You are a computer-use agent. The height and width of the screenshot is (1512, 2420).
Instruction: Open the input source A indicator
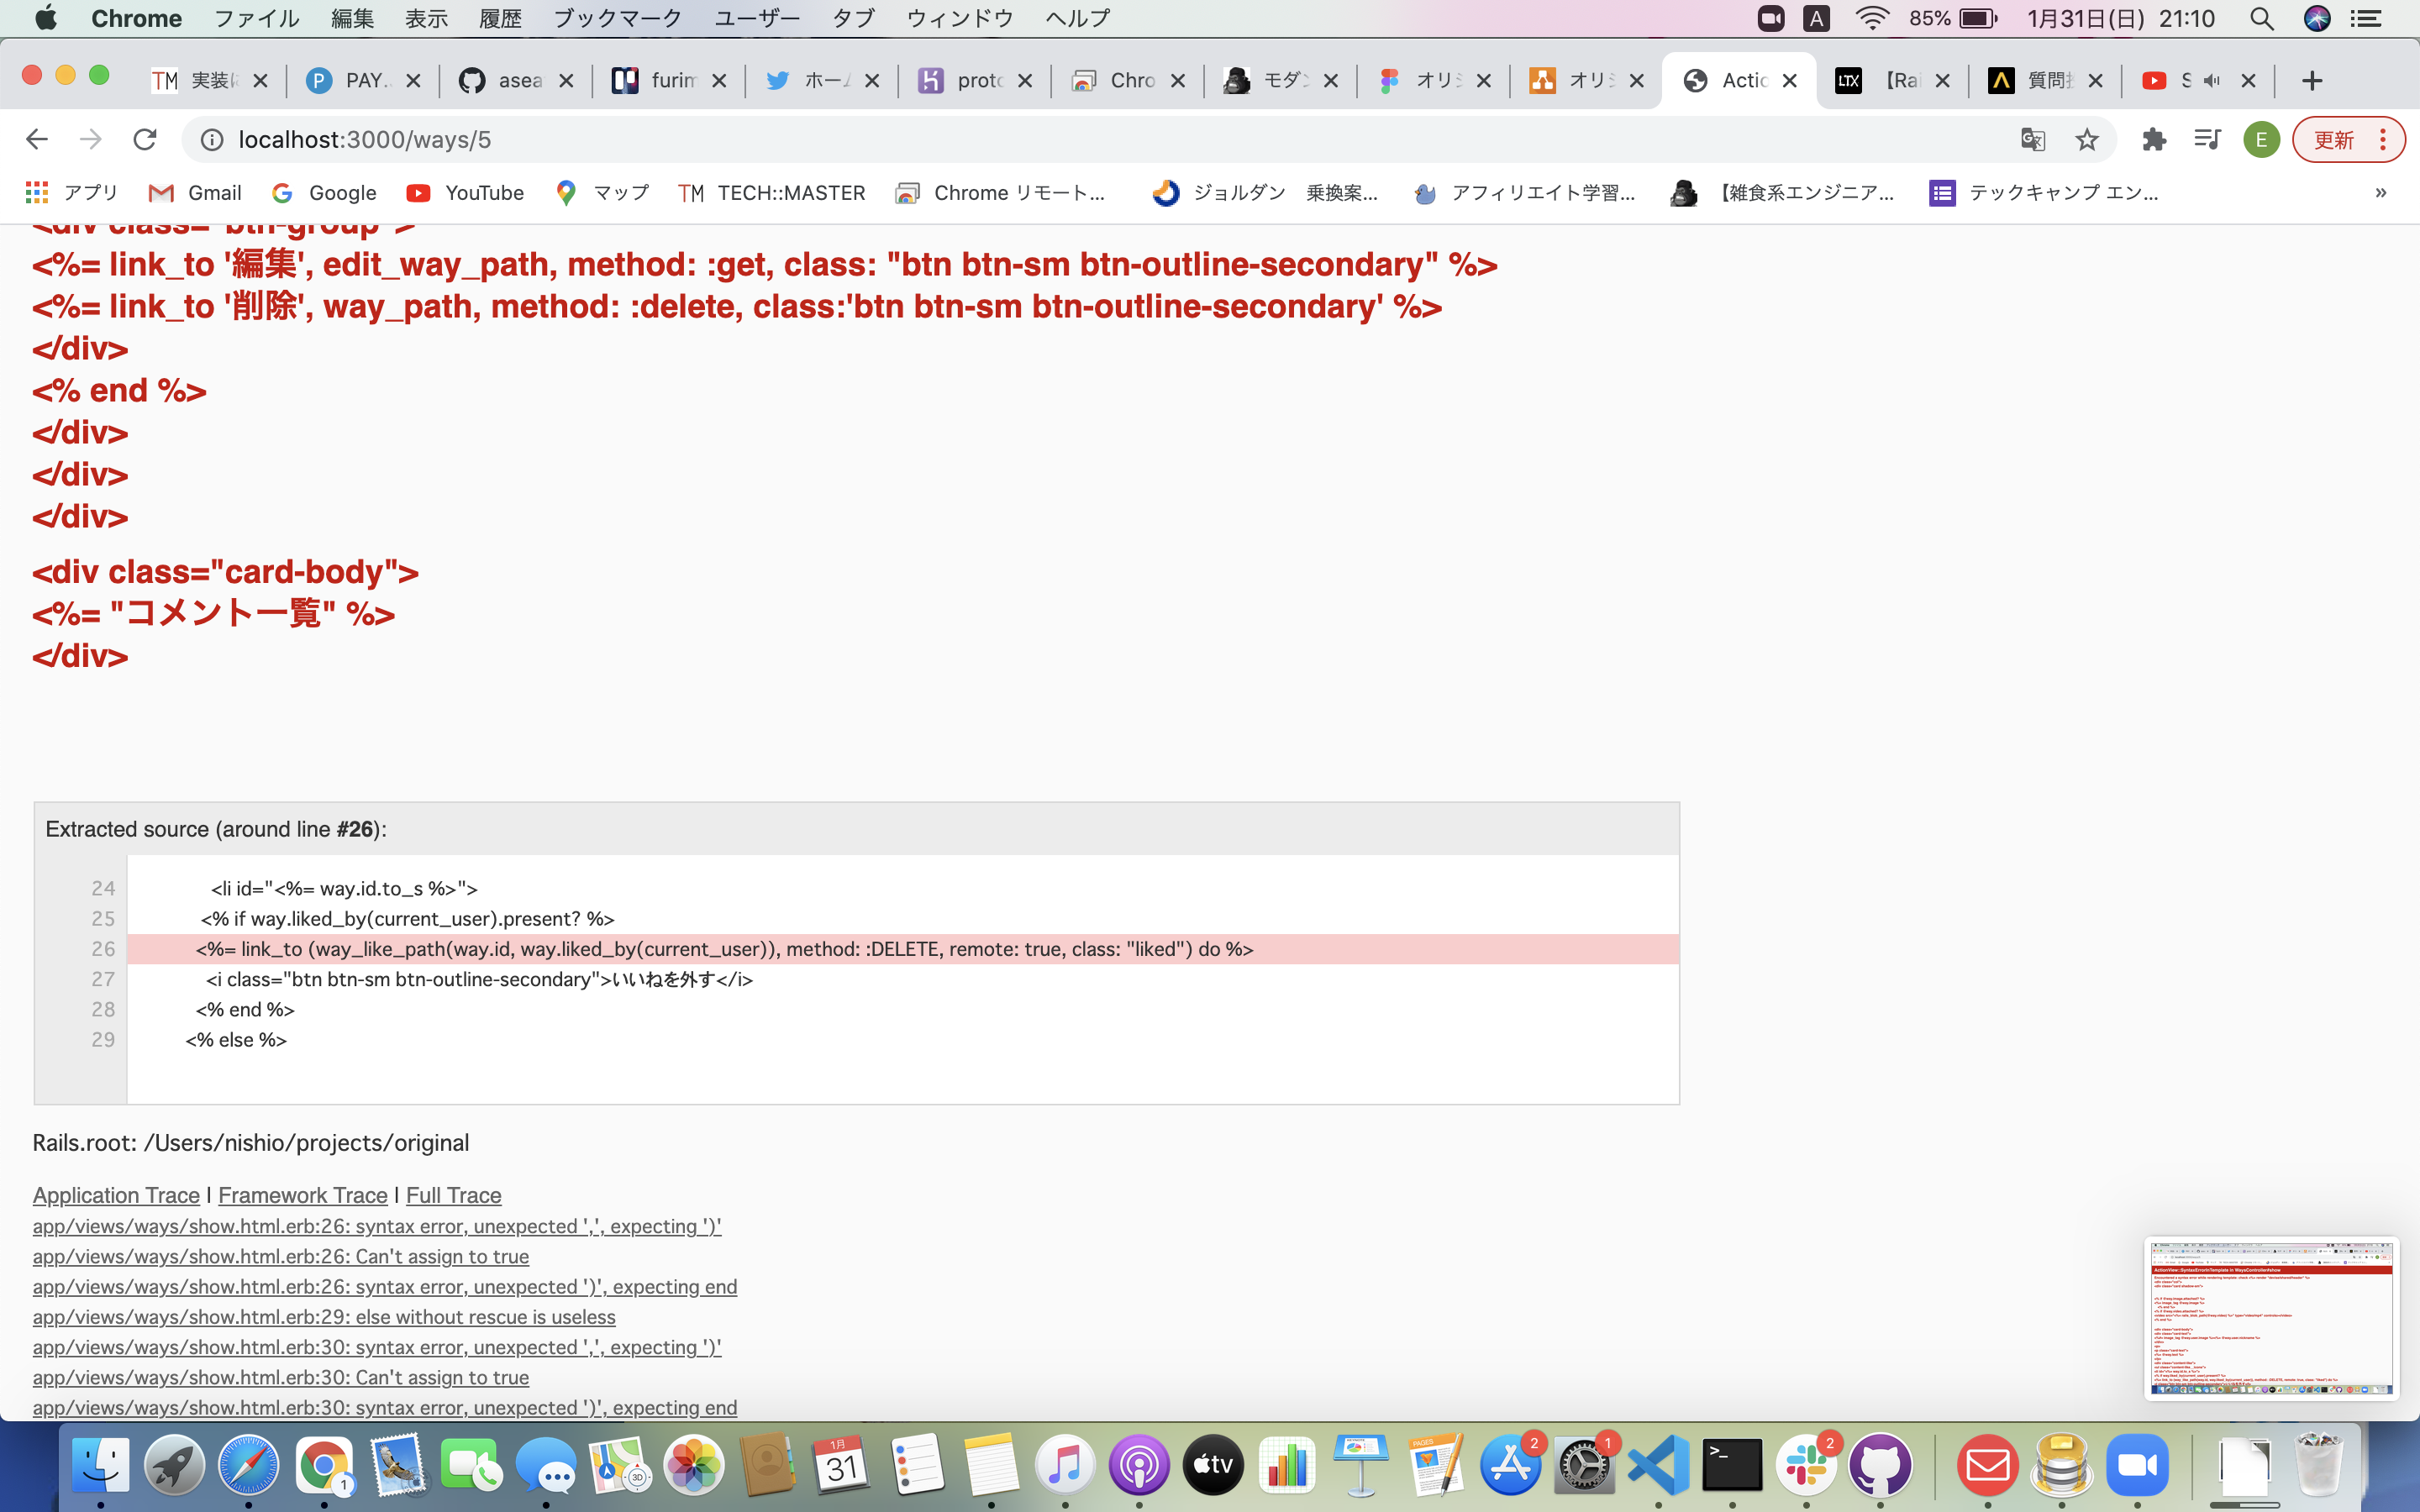(1816, 18)
